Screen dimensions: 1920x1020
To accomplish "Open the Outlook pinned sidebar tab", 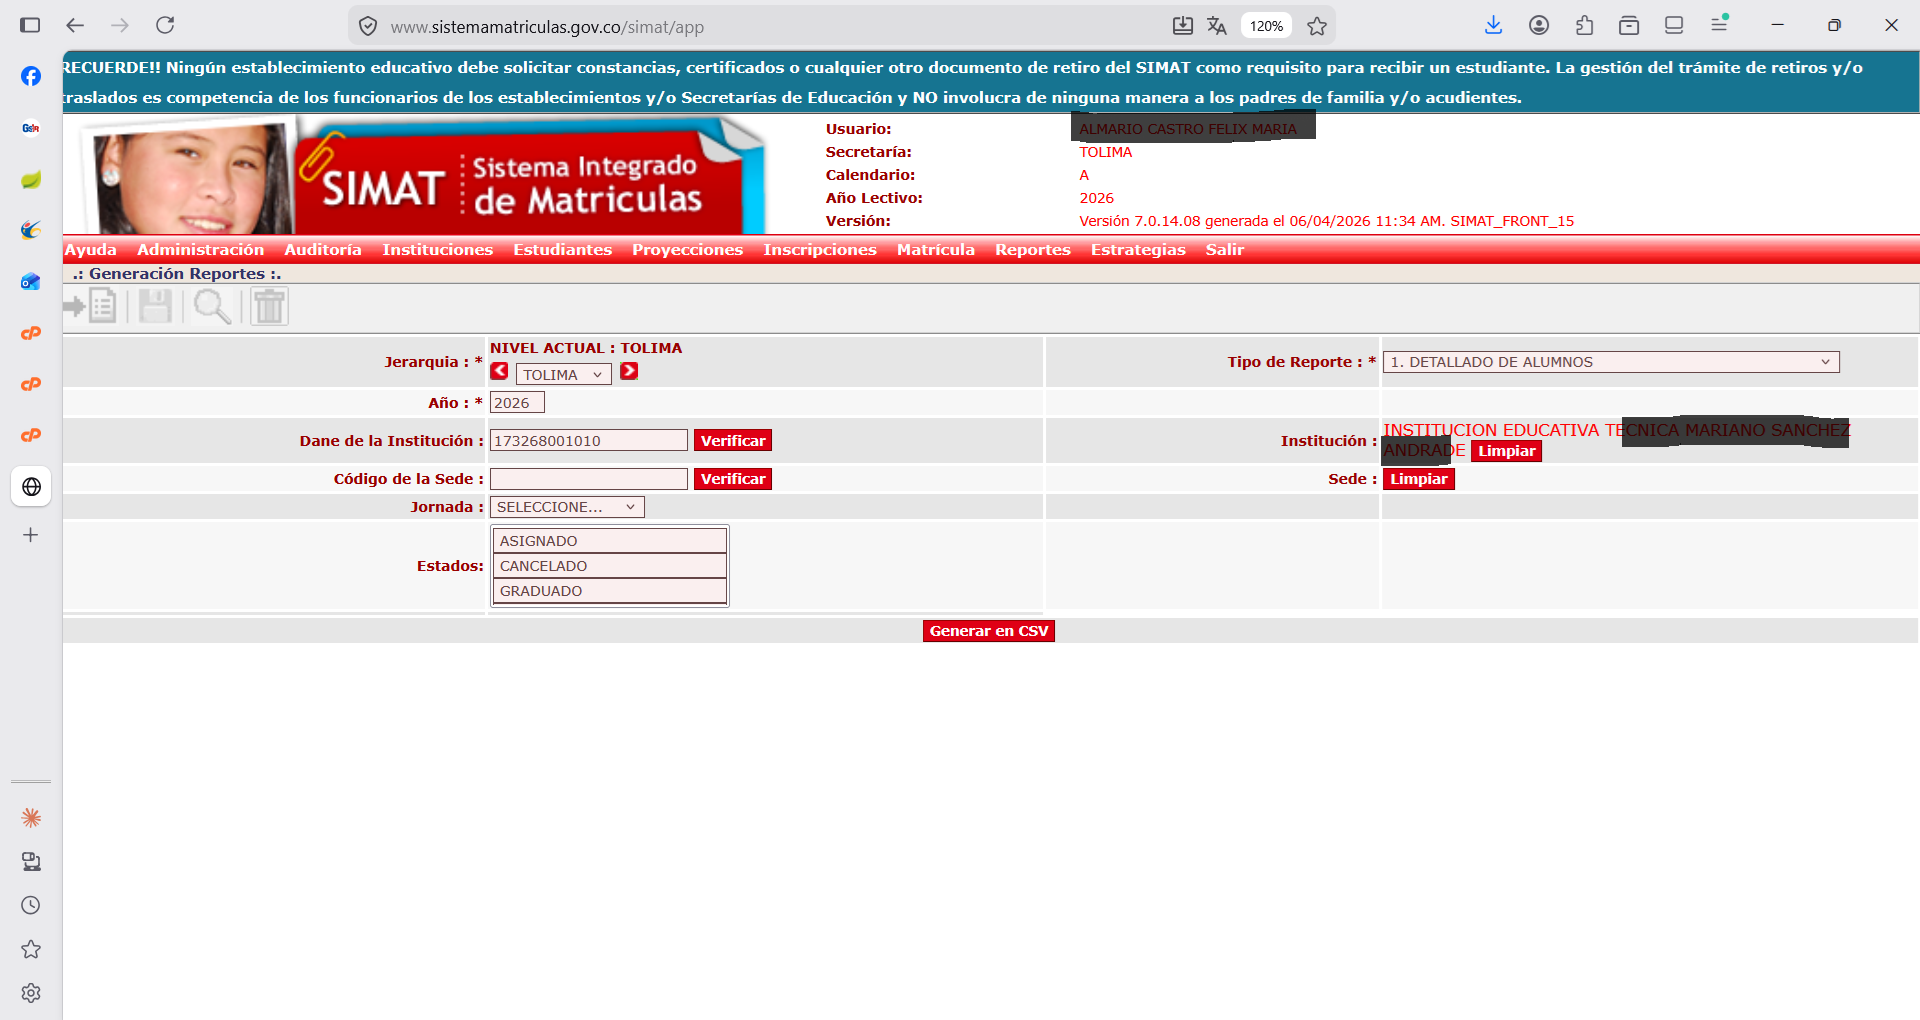I will pos(31,282).
